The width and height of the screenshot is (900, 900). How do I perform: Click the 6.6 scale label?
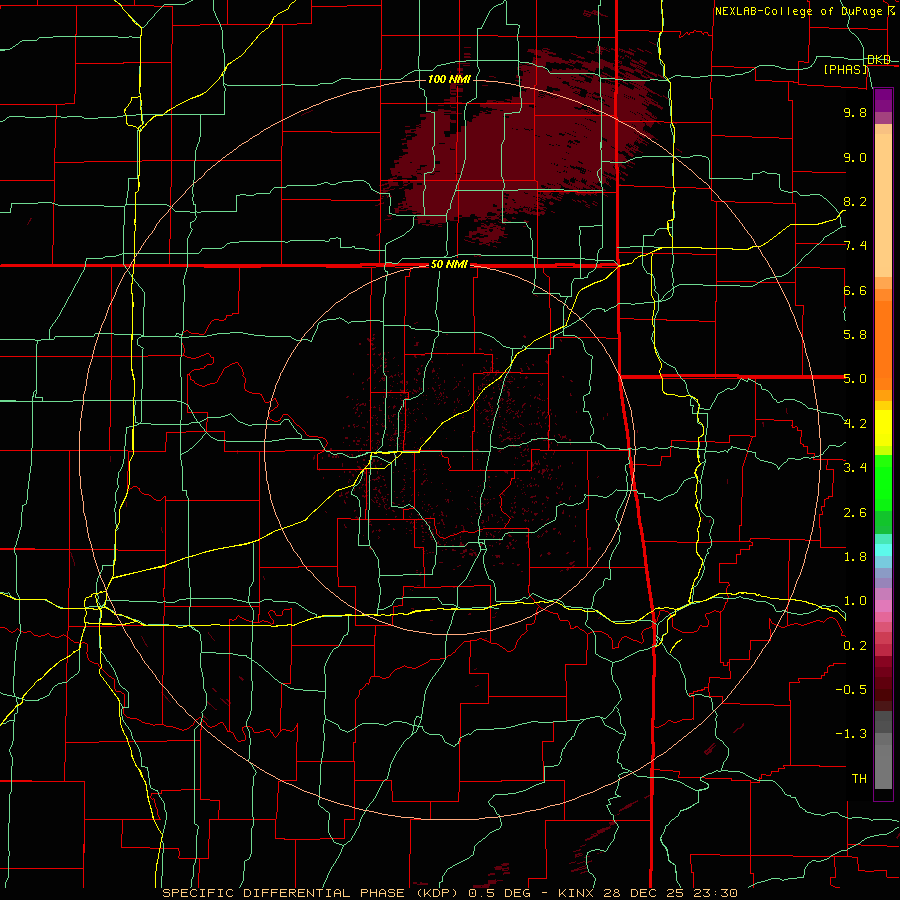(x=855, y=290)
